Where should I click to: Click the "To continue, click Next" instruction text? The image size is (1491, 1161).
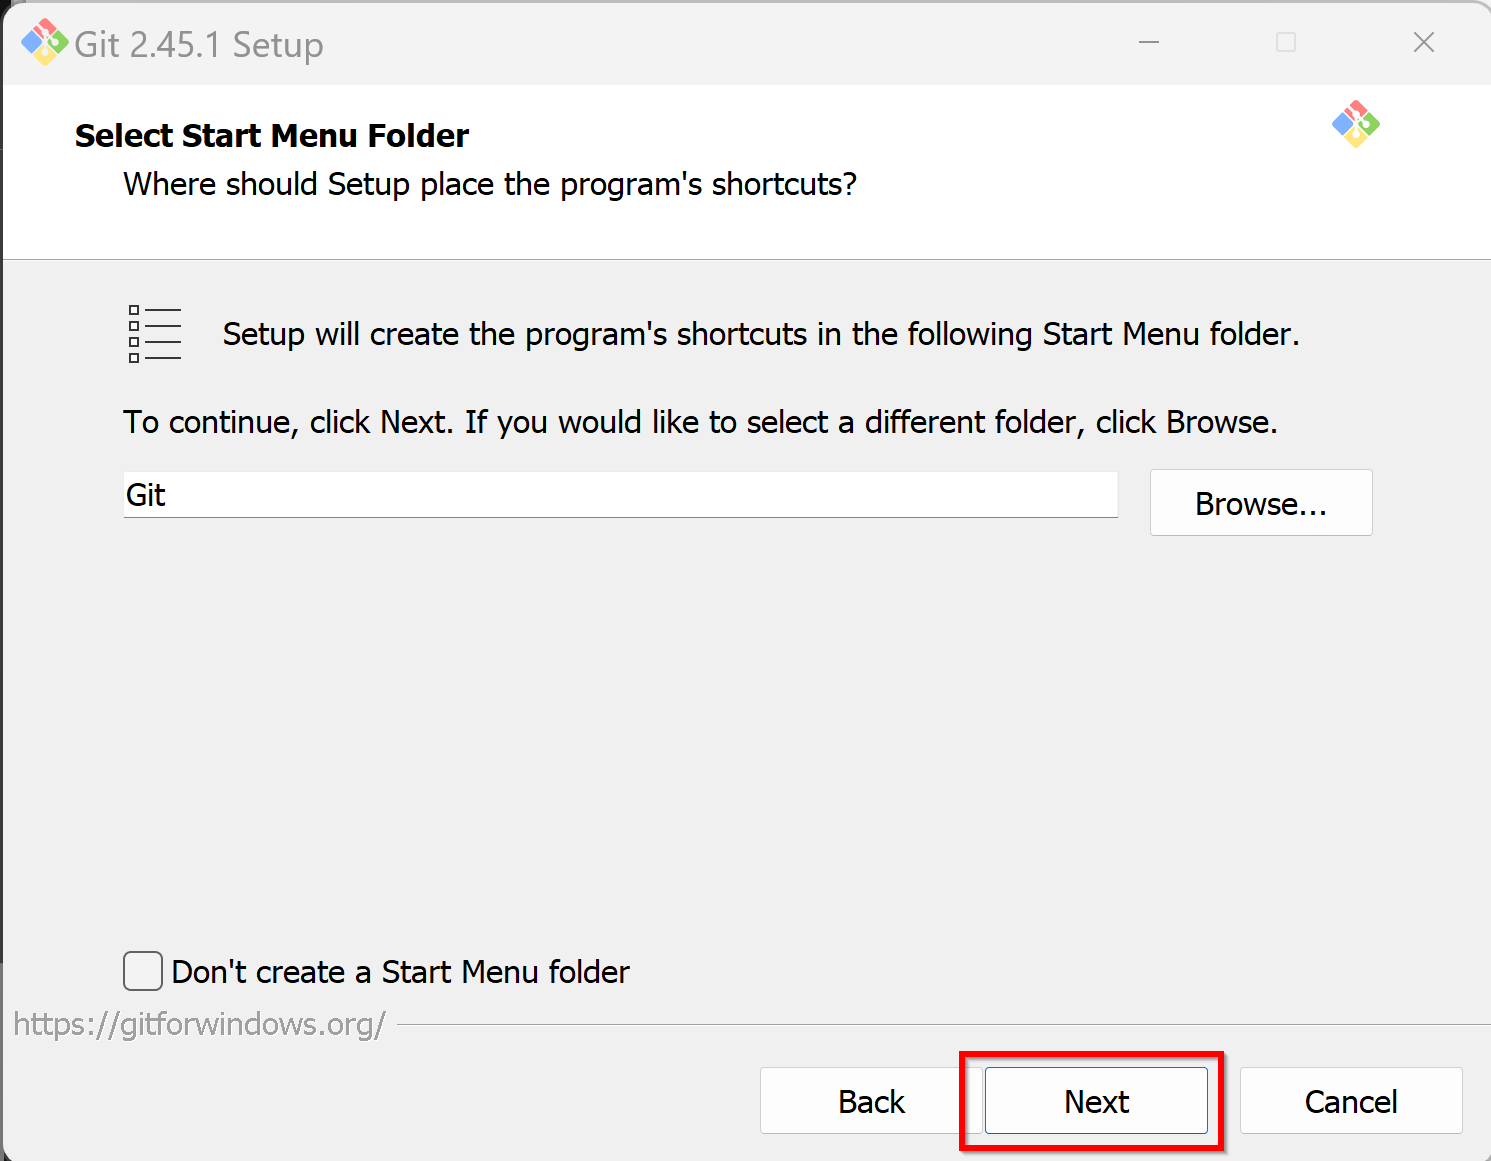700,422
